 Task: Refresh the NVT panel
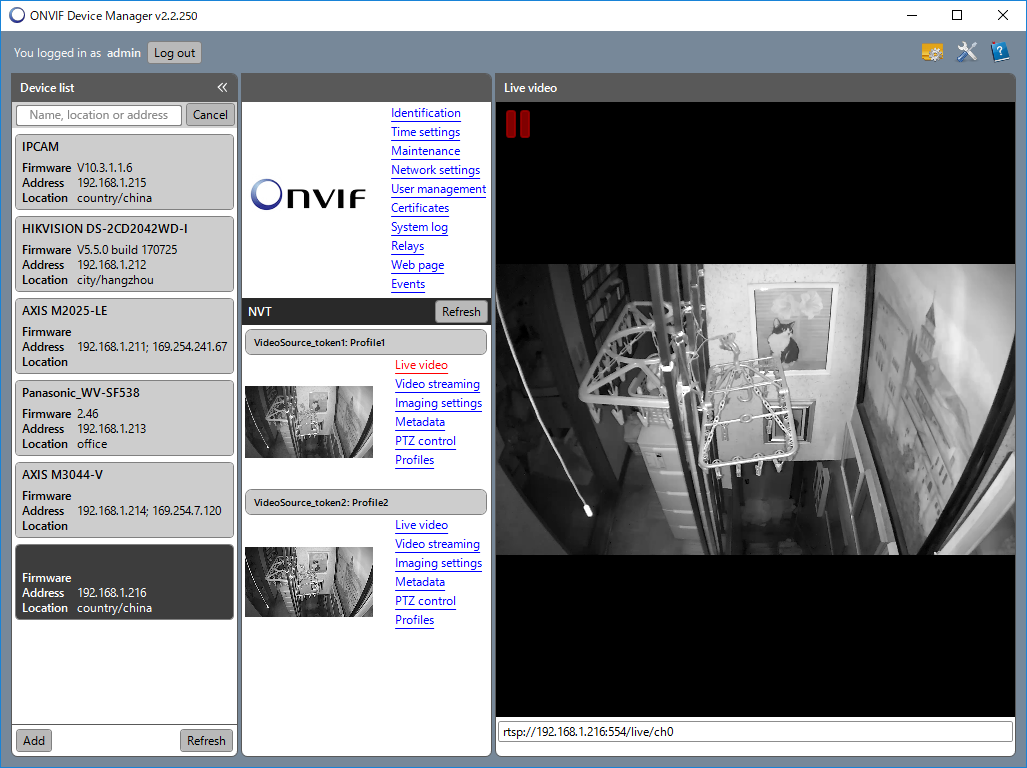[461, 312]
